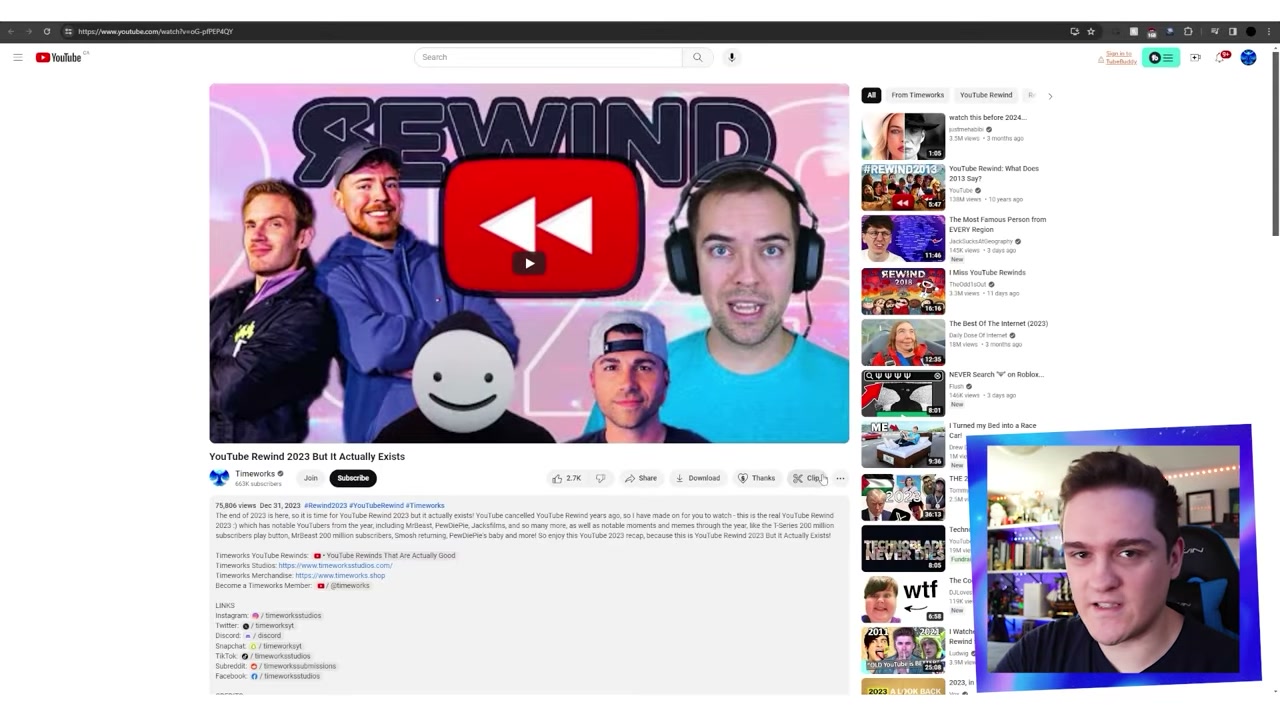Screen dimensions: 1280x720
Task: Create a Clip of the video
Action: (808, 478)
